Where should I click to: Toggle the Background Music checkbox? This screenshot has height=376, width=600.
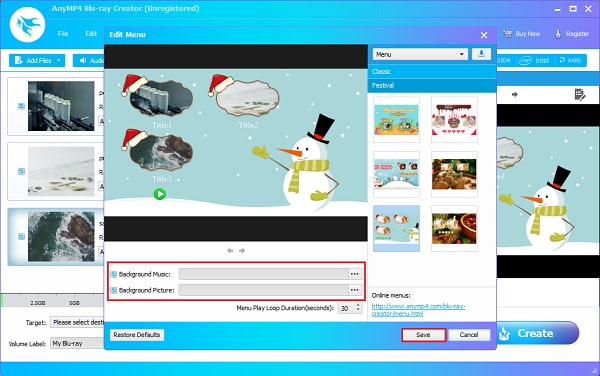(x=114, y=274)
